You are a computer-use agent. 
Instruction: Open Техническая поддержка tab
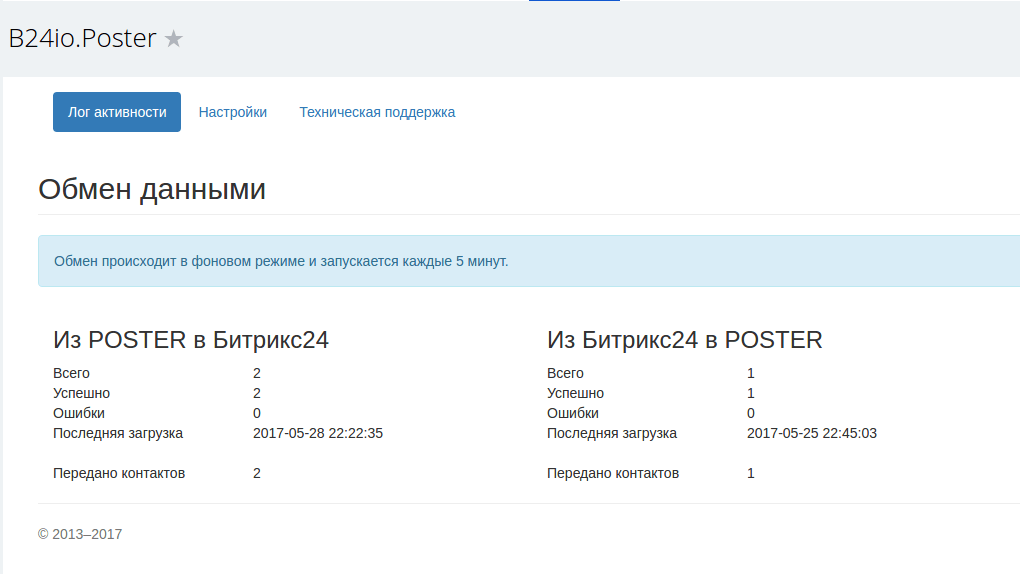tap(377, 112)
